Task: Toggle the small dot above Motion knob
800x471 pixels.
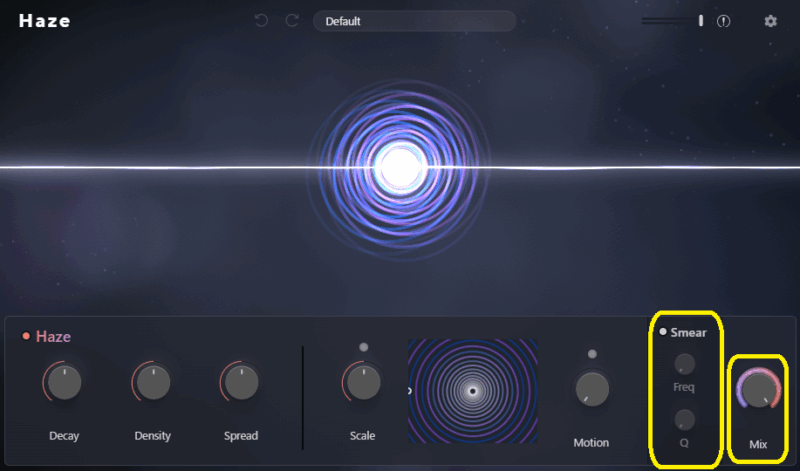Action: (x=592, y=353)
